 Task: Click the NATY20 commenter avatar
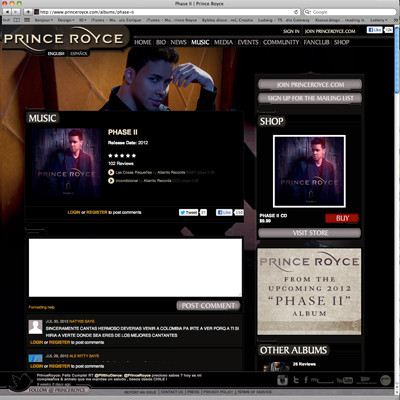coord(35,327)
